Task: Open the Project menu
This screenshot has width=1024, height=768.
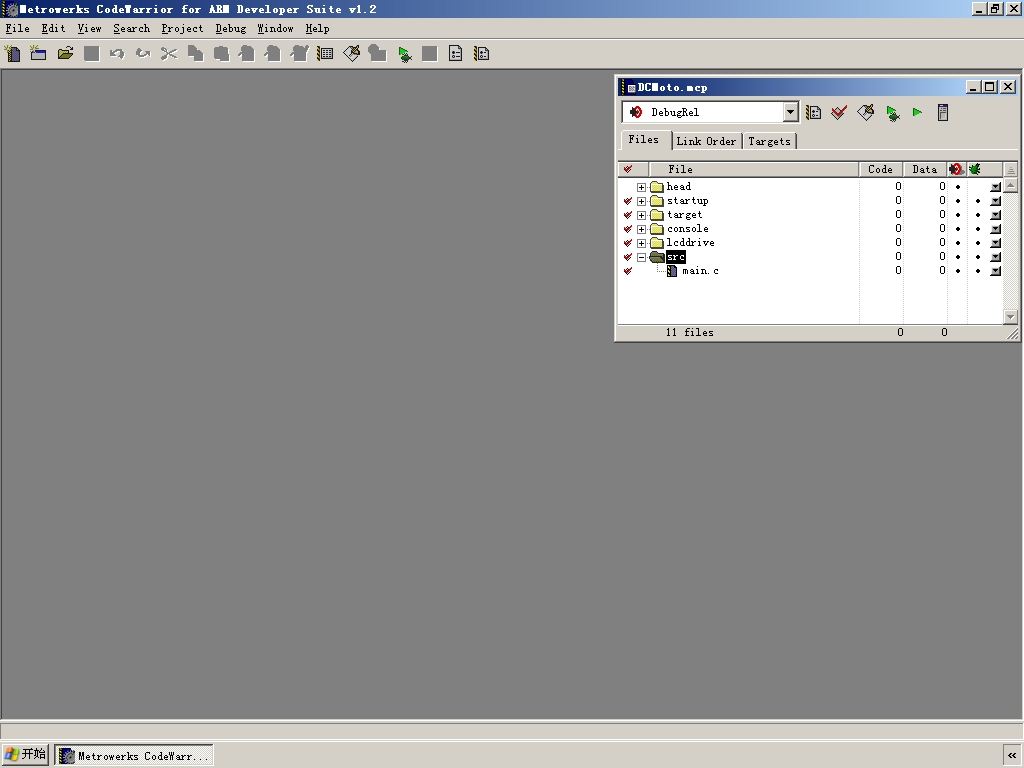Action: (x=182, y=29)
